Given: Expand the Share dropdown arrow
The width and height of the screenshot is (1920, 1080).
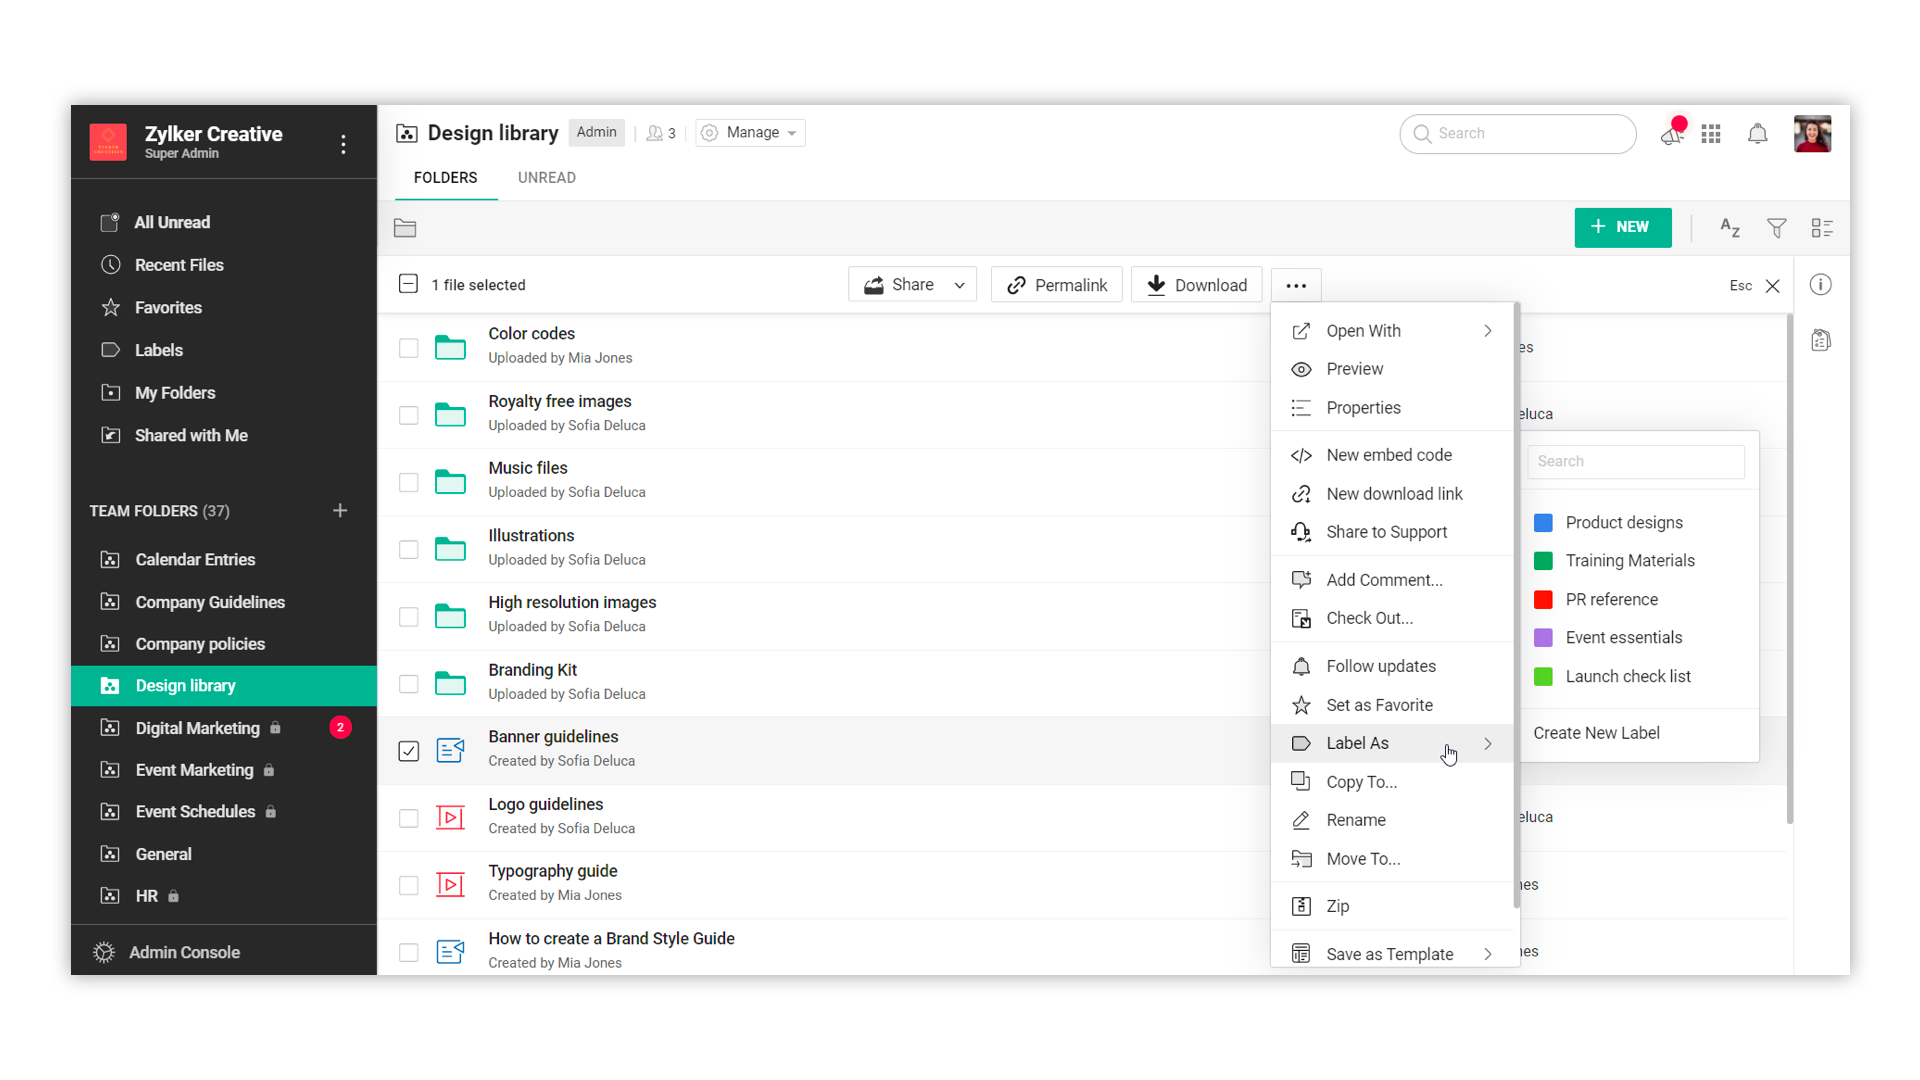Looking at the screenshot, I should 959,285.
